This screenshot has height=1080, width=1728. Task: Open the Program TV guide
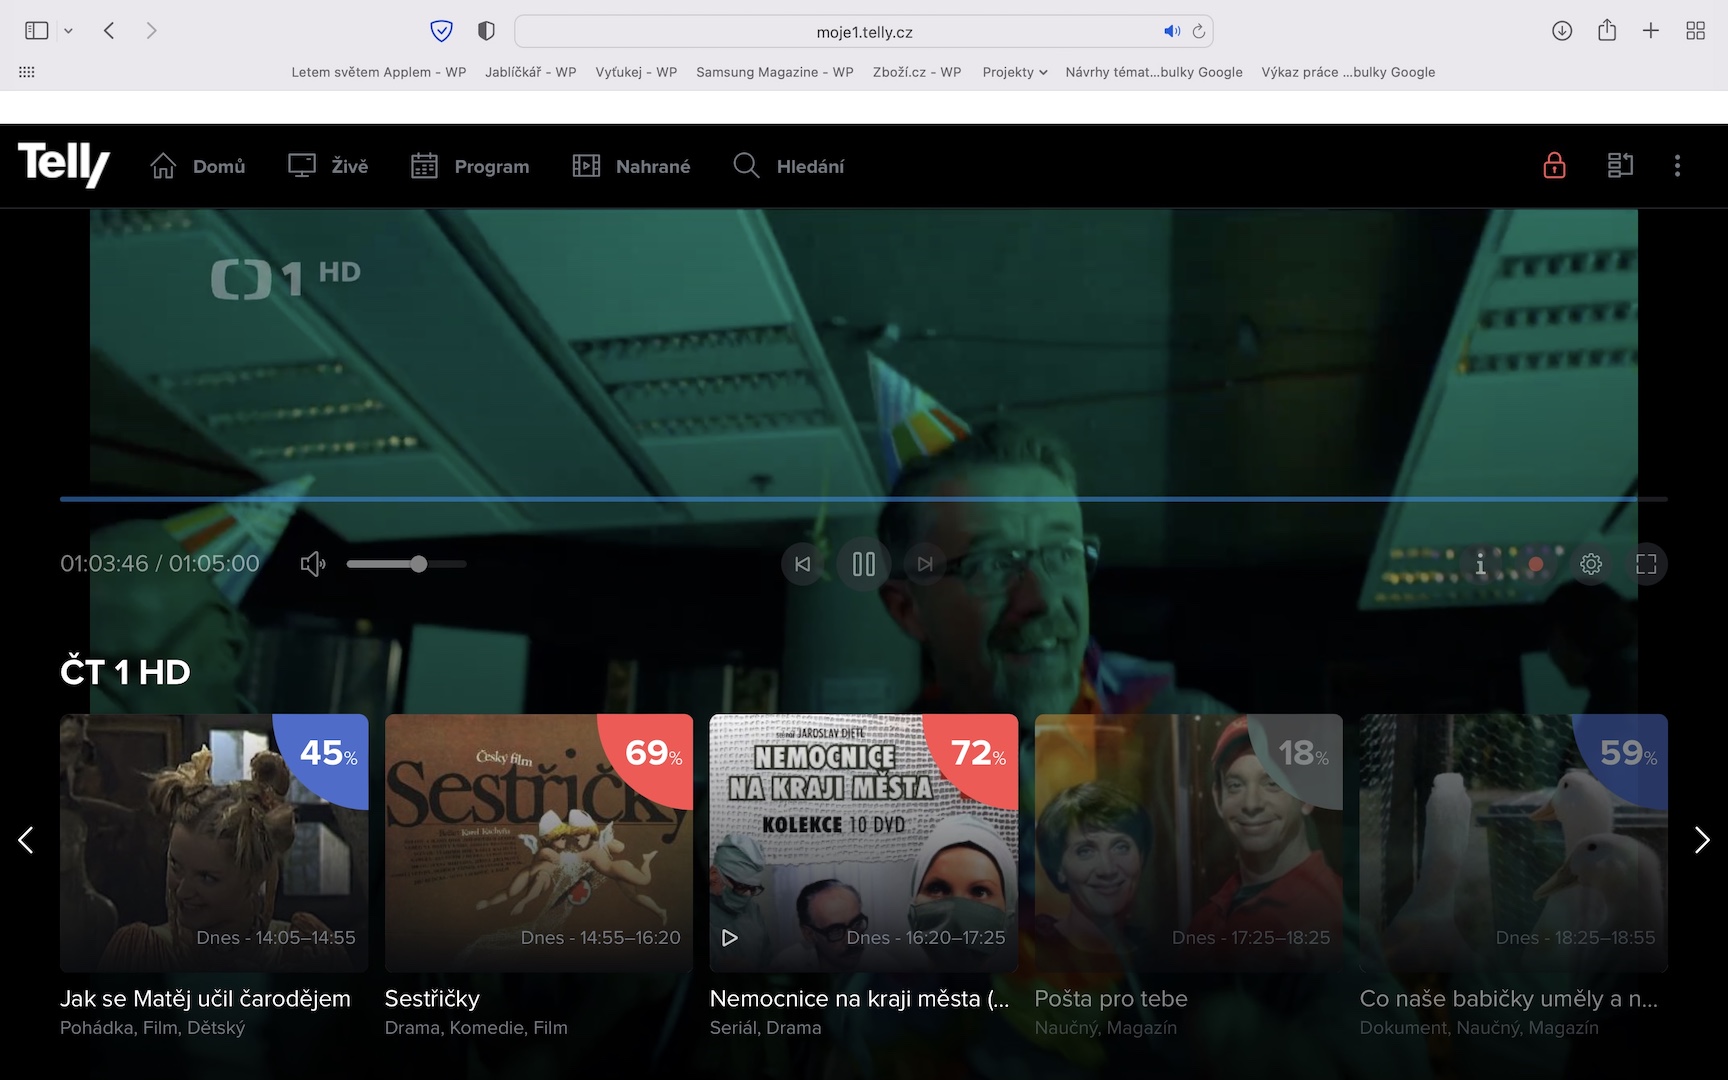click(x=470, y=166)
